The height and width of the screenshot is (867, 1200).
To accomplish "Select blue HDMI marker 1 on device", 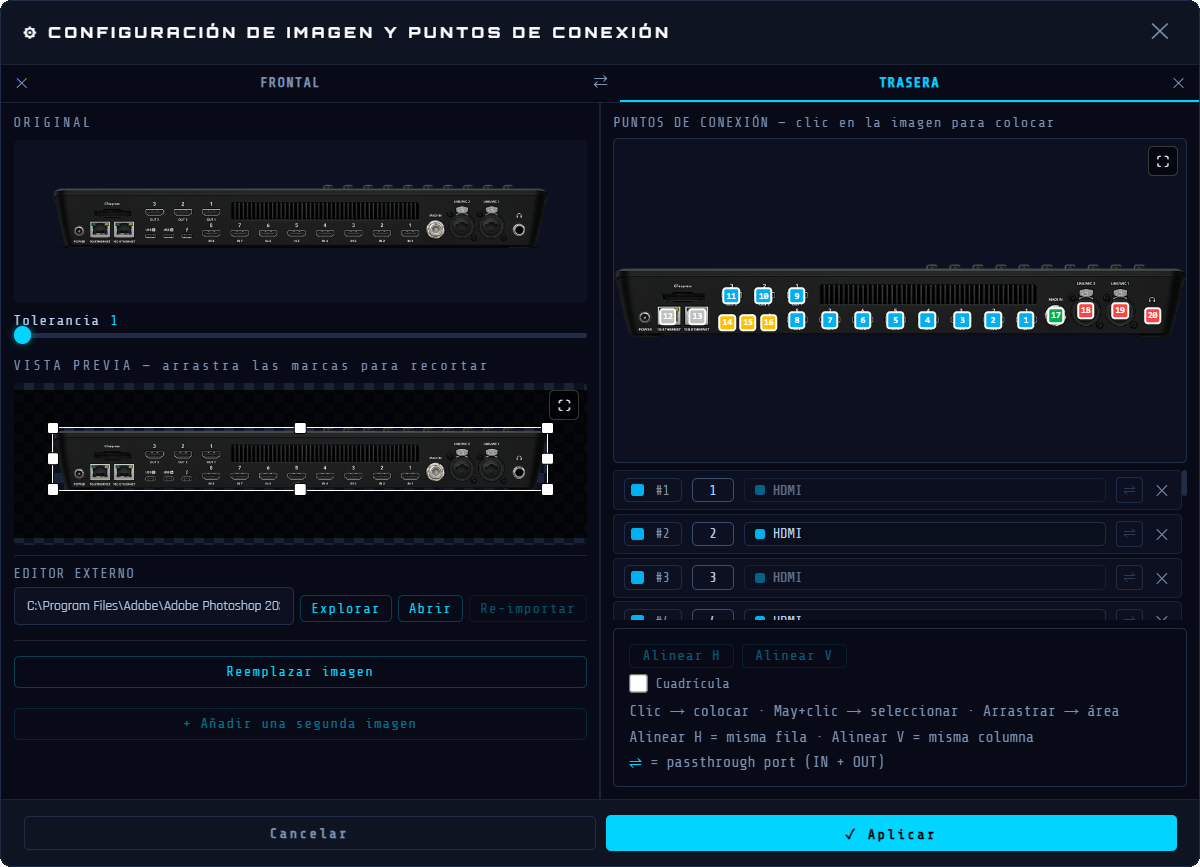I will coord(1025,320).
